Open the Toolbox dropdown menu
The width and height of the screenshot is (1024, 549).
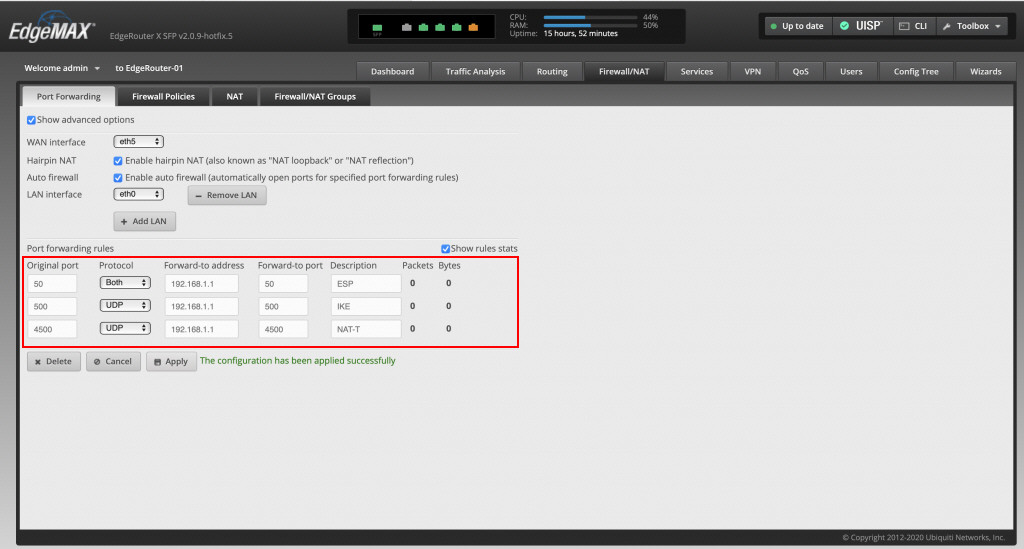coord(972,26)
